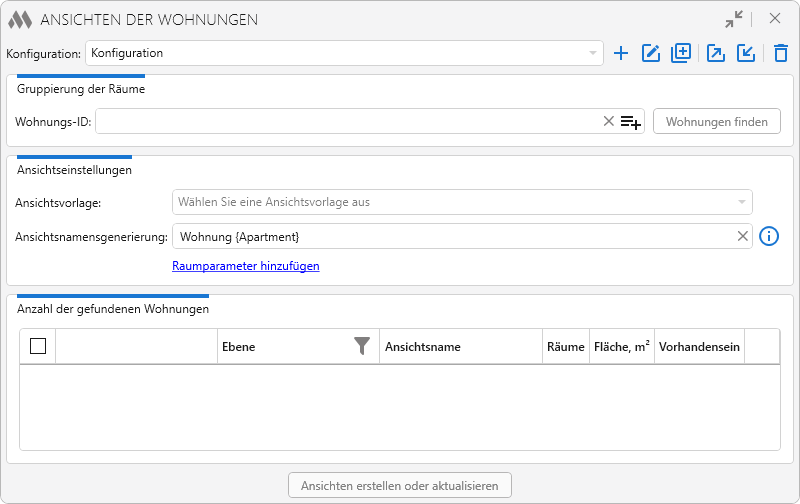The image size is (800, 504).
Task: Show info about view name generation
Action: tap(769, 236)
